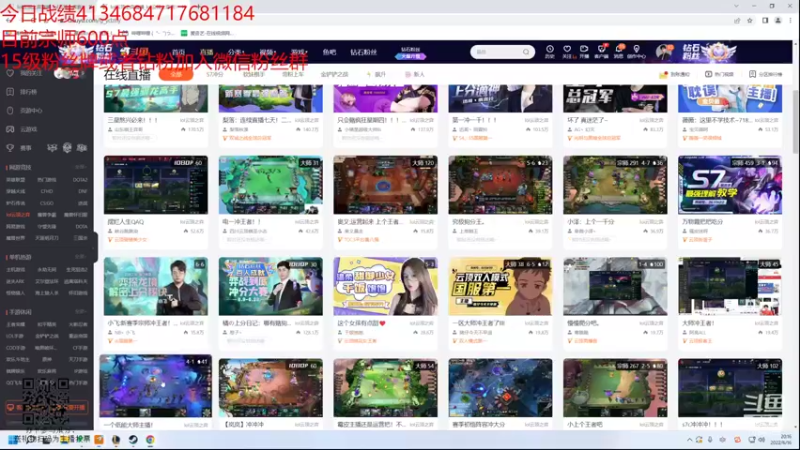Viewport: 800px width, 450px height.
Task: Select the S7冲分 filter tab
Action: 215,74
